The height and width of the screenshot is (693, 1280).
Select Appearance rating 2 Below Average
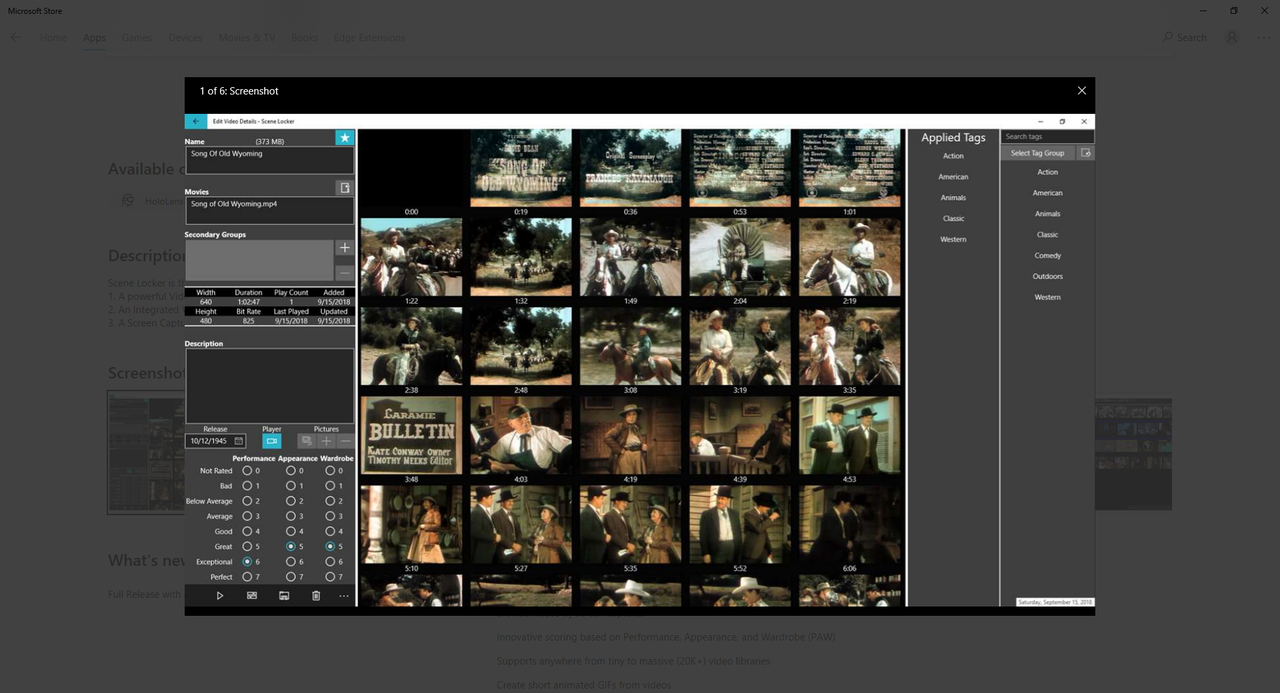coord(290,501)
